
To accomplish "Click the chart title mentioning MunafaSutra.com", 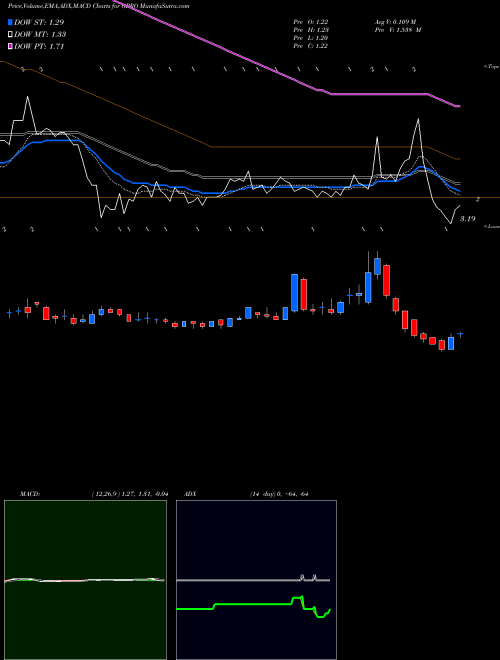I will click(x=98, y=6).
